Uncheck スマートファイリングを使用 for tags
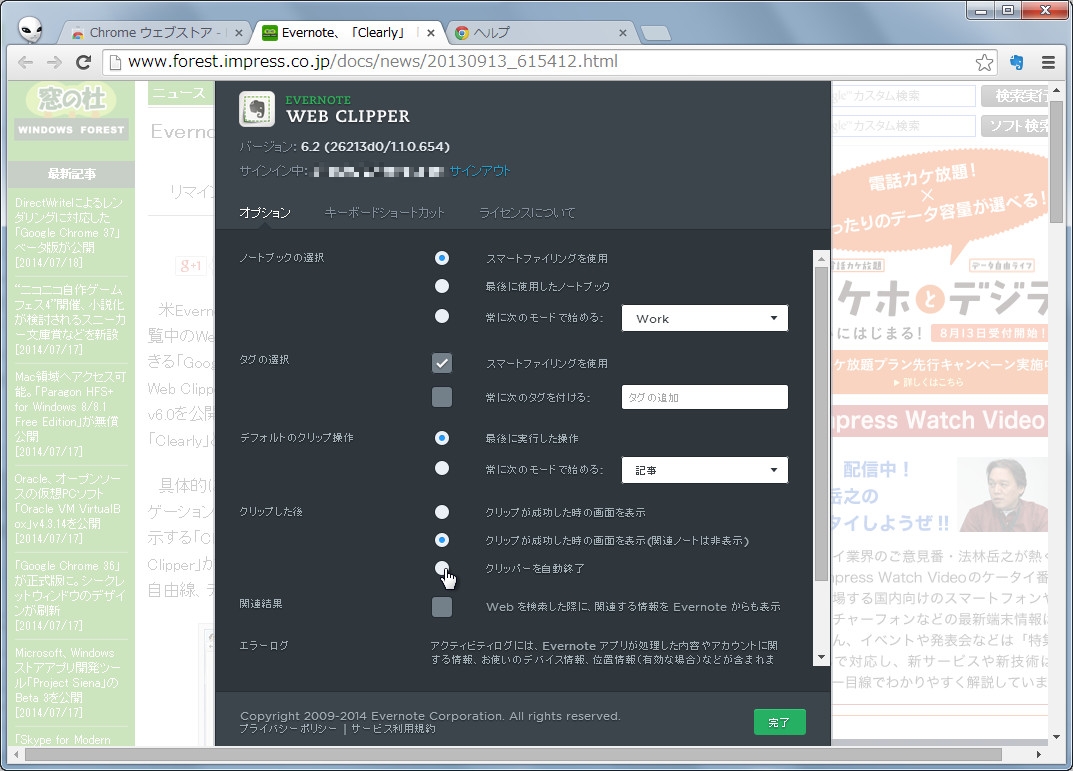The image size is (1073, 771). point(442,363)
